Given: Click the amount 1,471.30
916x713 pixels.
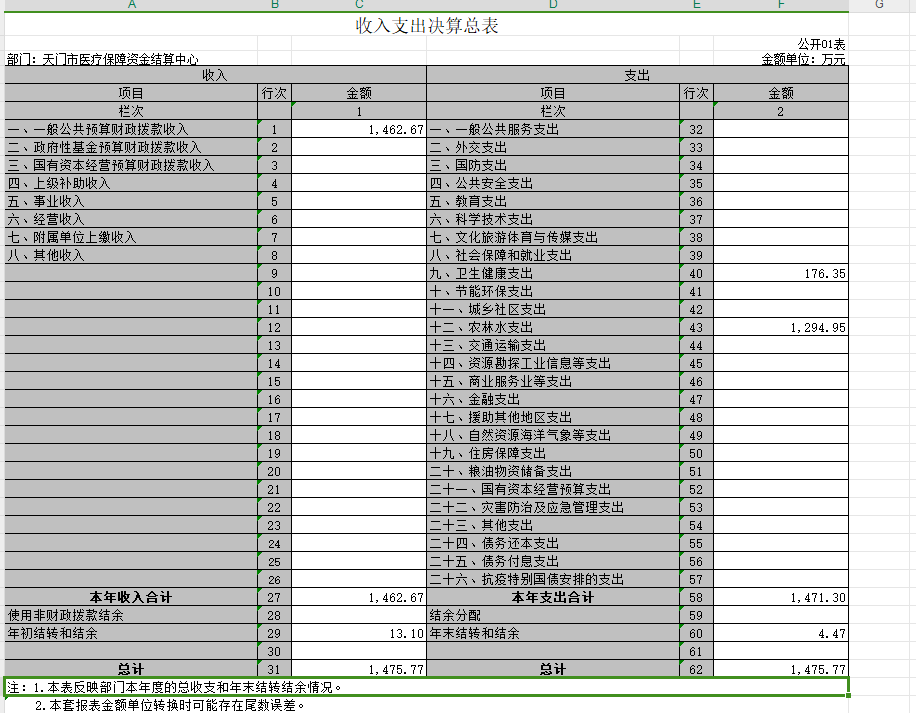Looking at the screenshot, I should (780, 597).
